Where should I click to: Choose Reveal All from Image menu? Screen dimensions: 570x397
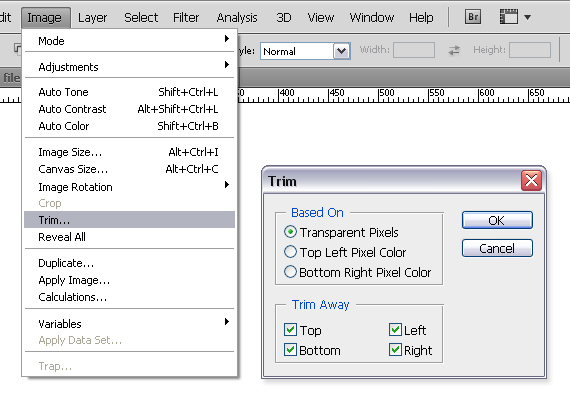tap(129, 237)
